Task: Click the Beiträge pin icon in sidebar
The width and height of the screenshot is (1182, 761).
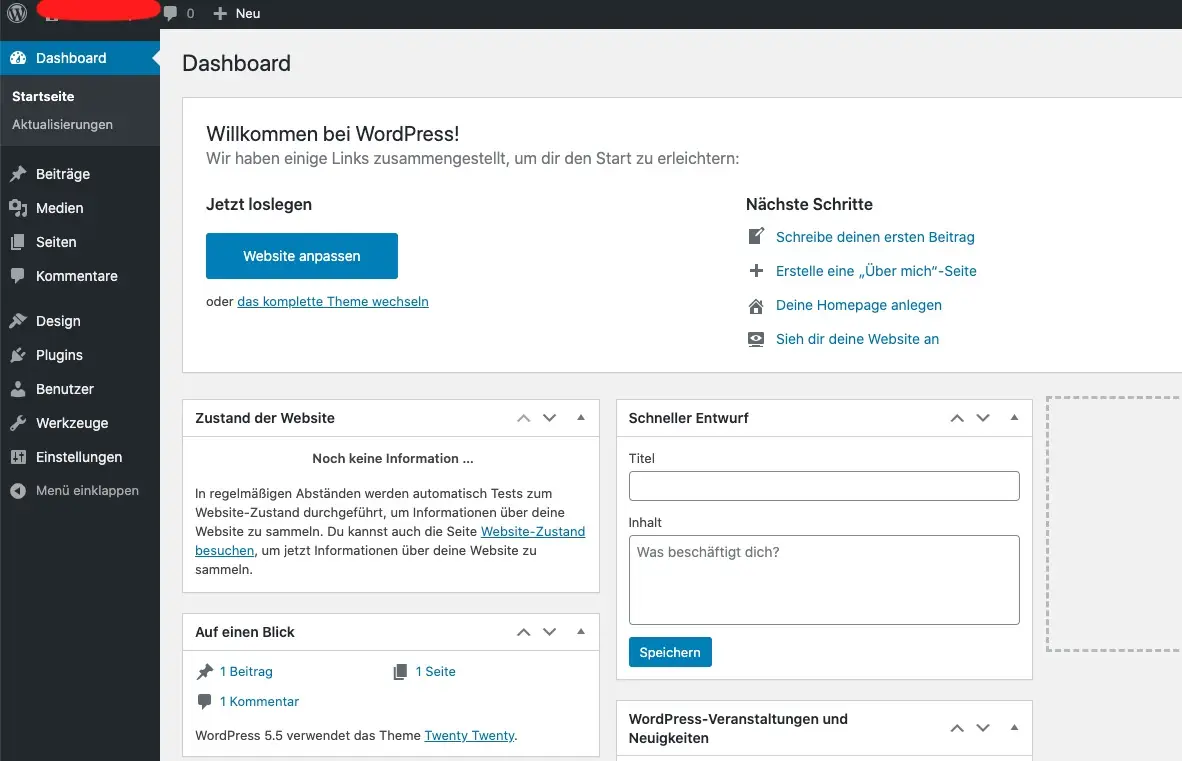Action: [18, 174]
